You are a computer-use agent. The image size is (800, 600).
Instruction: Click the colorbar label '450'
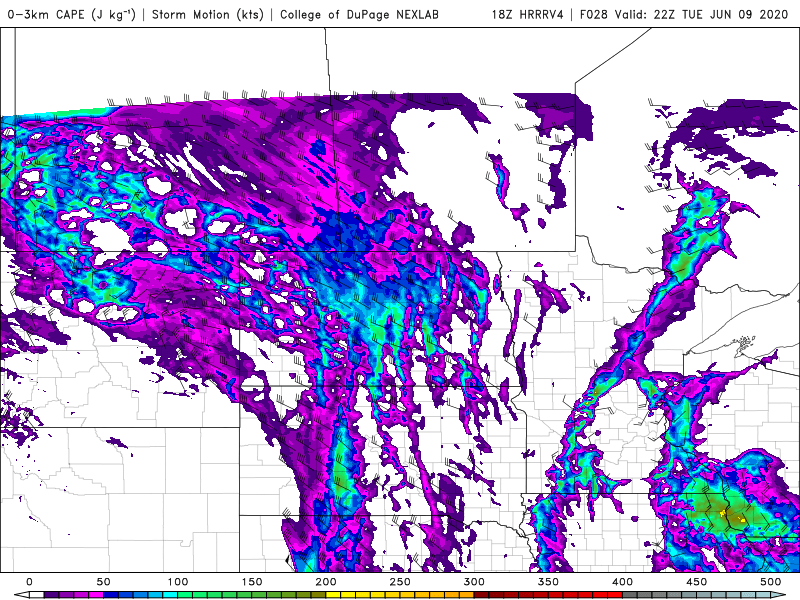coord(696,582)
